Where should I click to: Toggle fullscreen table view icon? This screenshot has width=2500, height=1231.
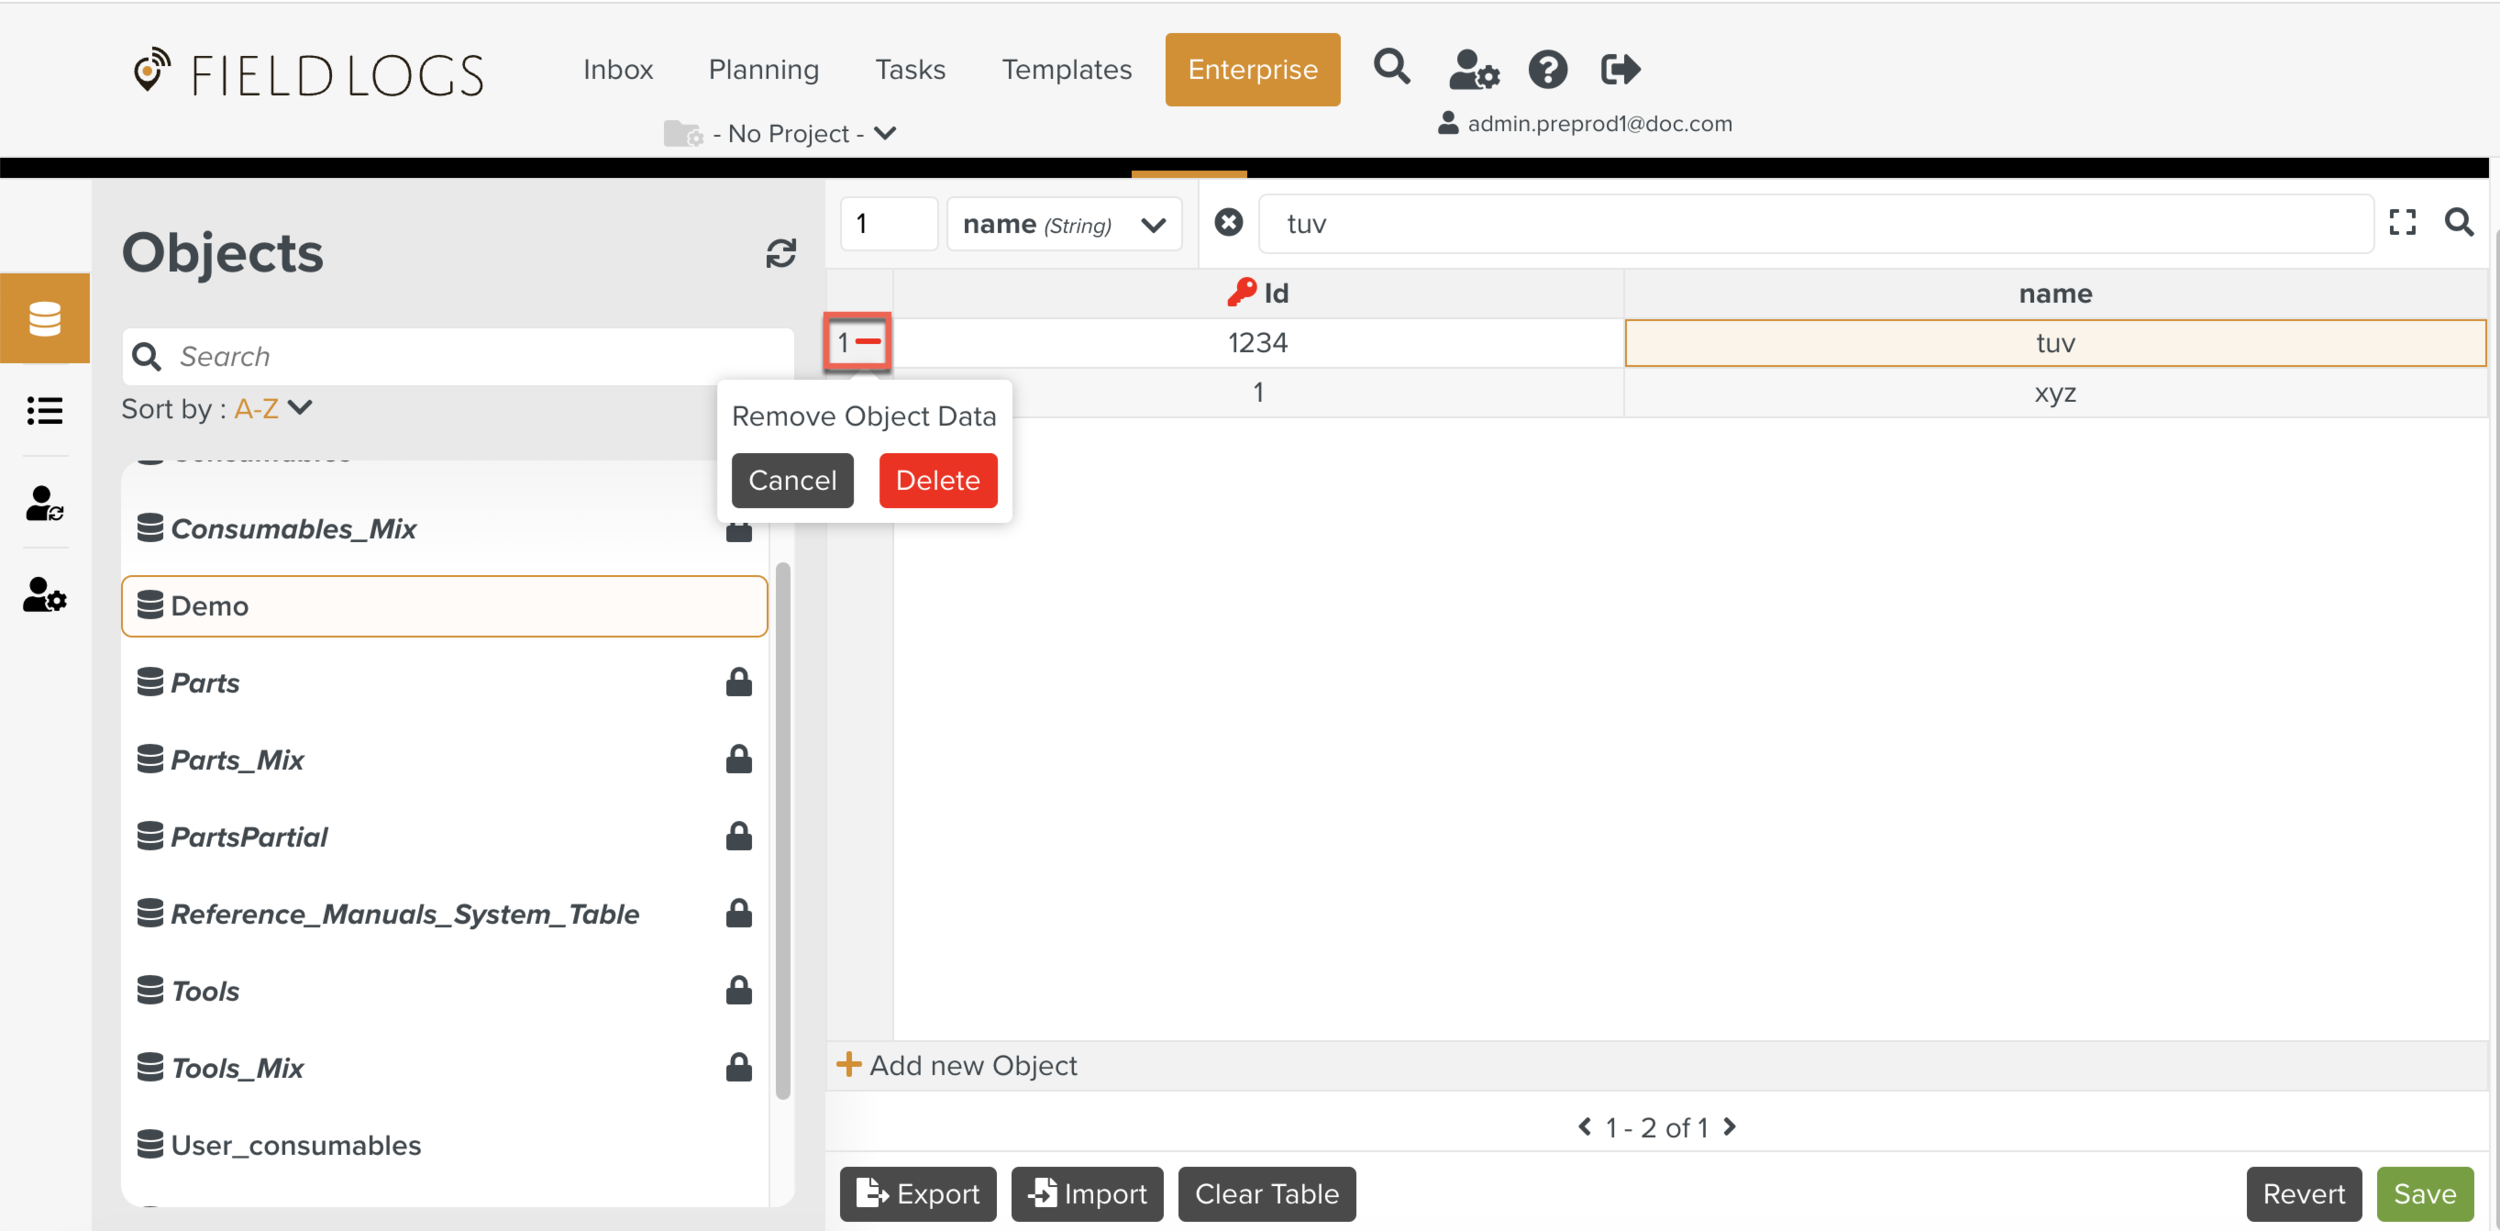pyautogui.click(x=2402, y=222)
